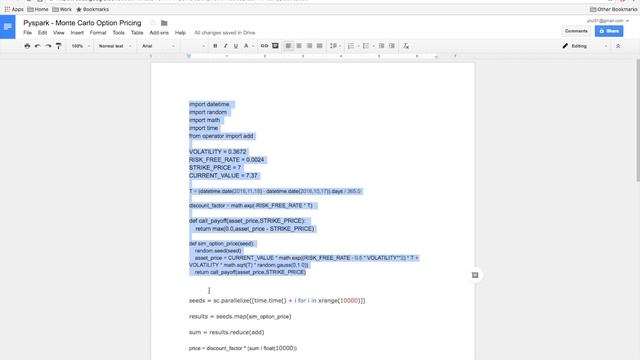The height and width of the screenshot is (360, 640).
Task: Click the Bulleted list icon
Action: (366, 46)
